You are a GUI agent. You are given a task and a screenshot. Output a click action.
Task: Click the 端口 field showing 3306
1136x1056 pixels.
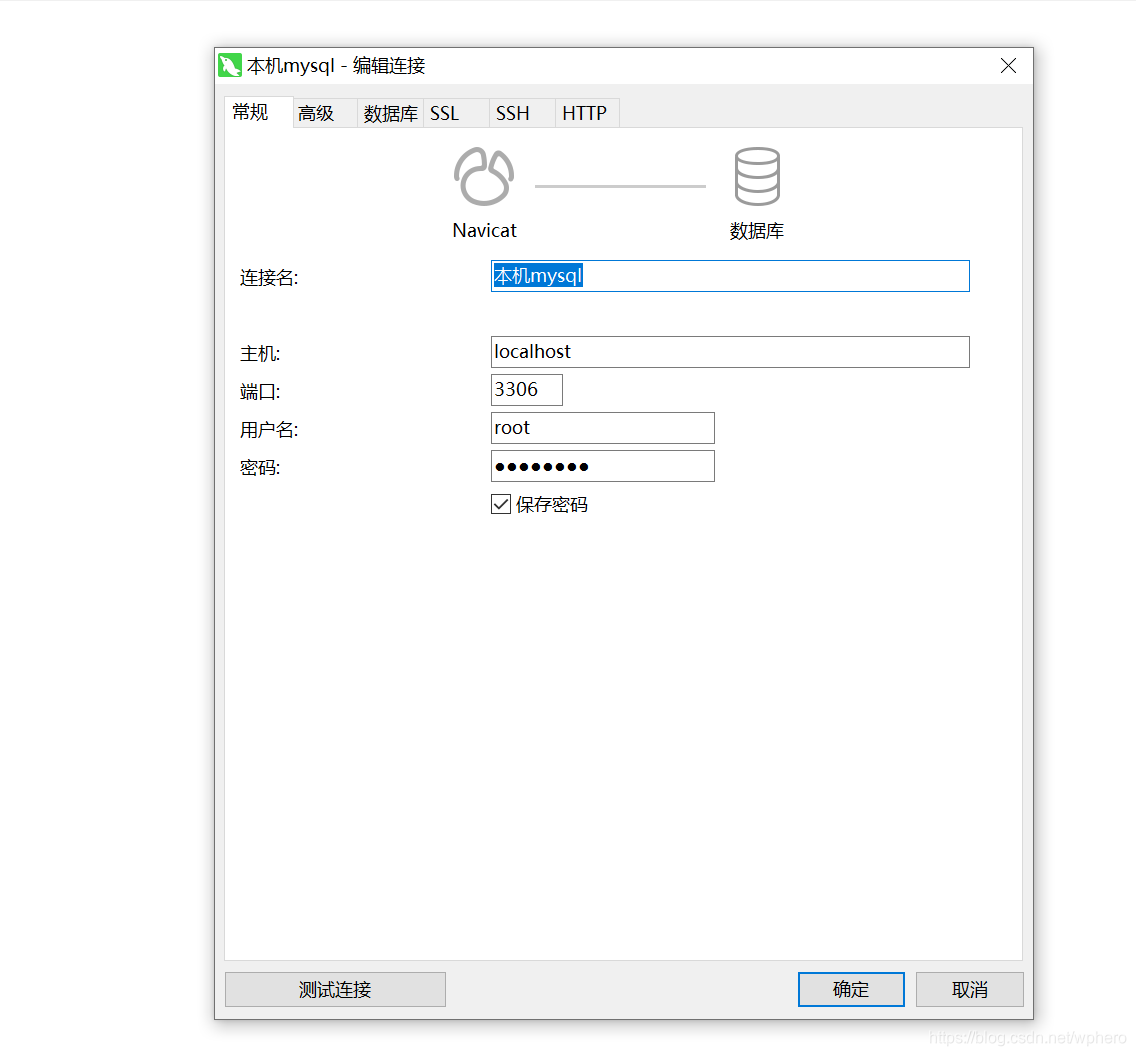[x=527, y=390]
